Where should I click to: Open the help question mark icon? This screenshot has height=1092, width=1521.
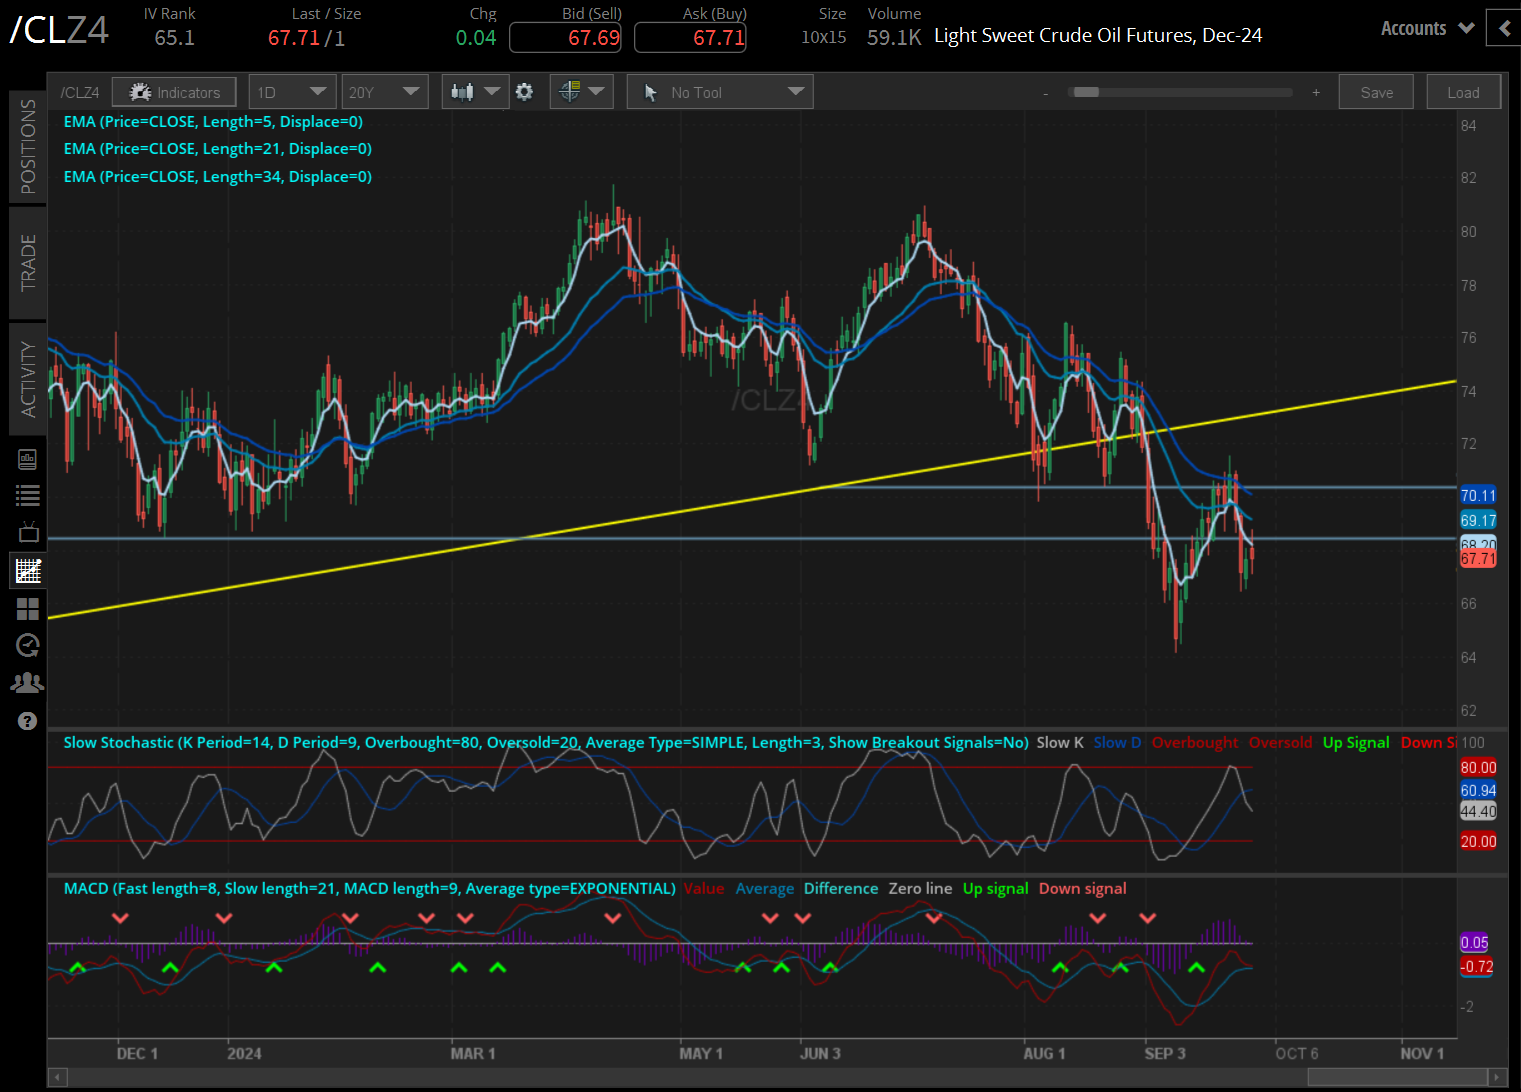[28, 721]
